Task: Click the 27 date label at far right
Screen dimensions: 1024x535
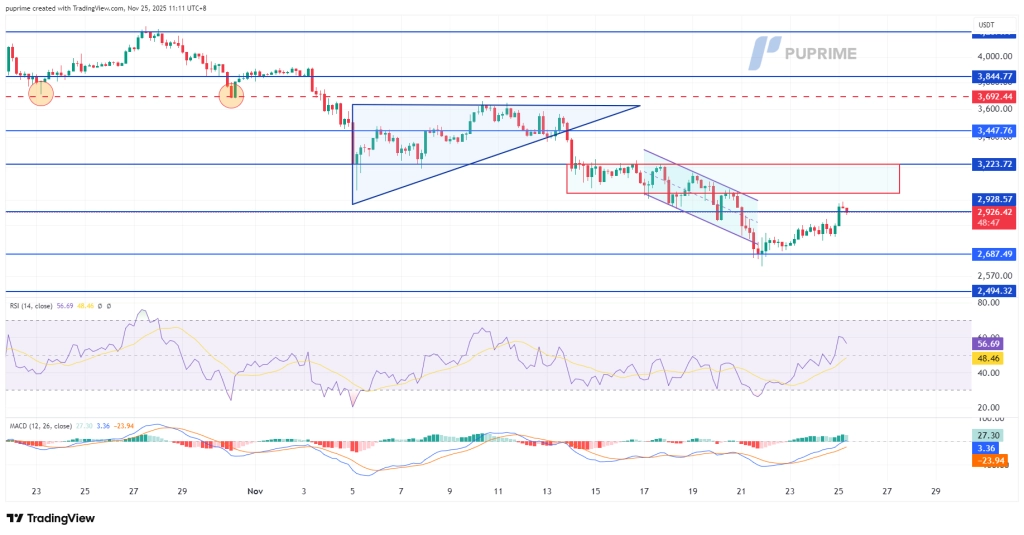Action: (x=886, y=491)
